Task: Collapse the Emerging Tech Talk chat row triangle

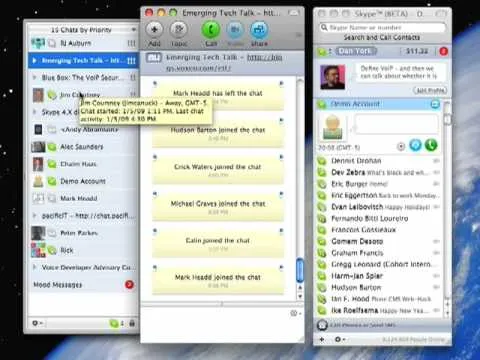Action: (34, 61)
